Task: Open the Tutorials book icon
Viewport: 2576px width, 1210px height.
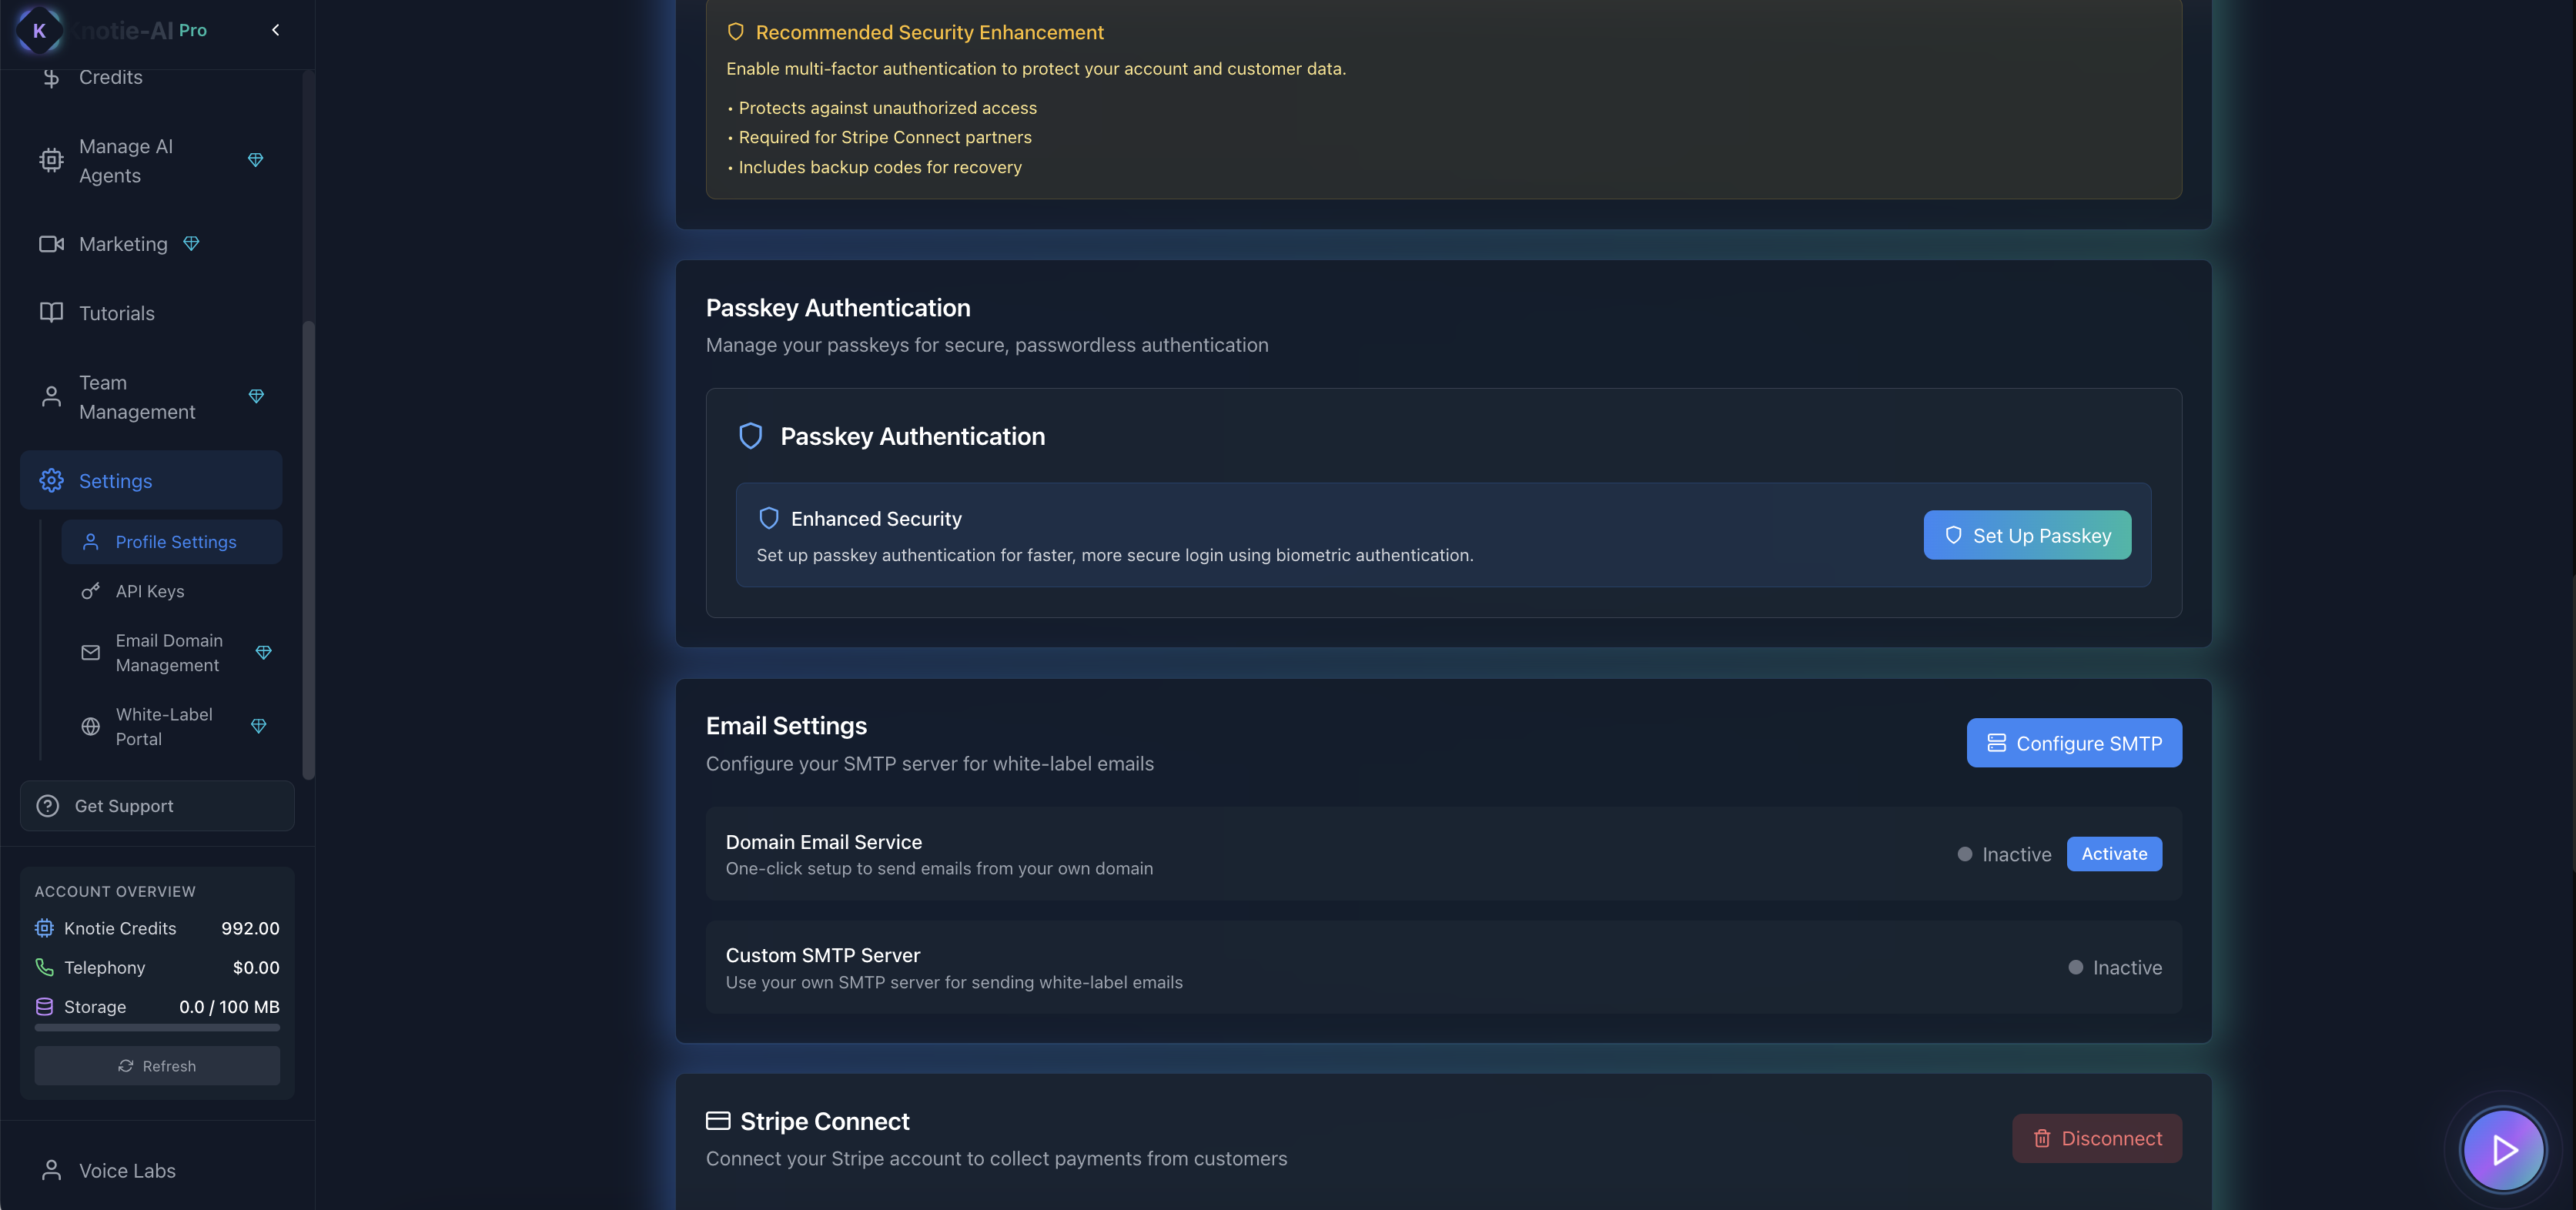Action: tap(51, 313)
